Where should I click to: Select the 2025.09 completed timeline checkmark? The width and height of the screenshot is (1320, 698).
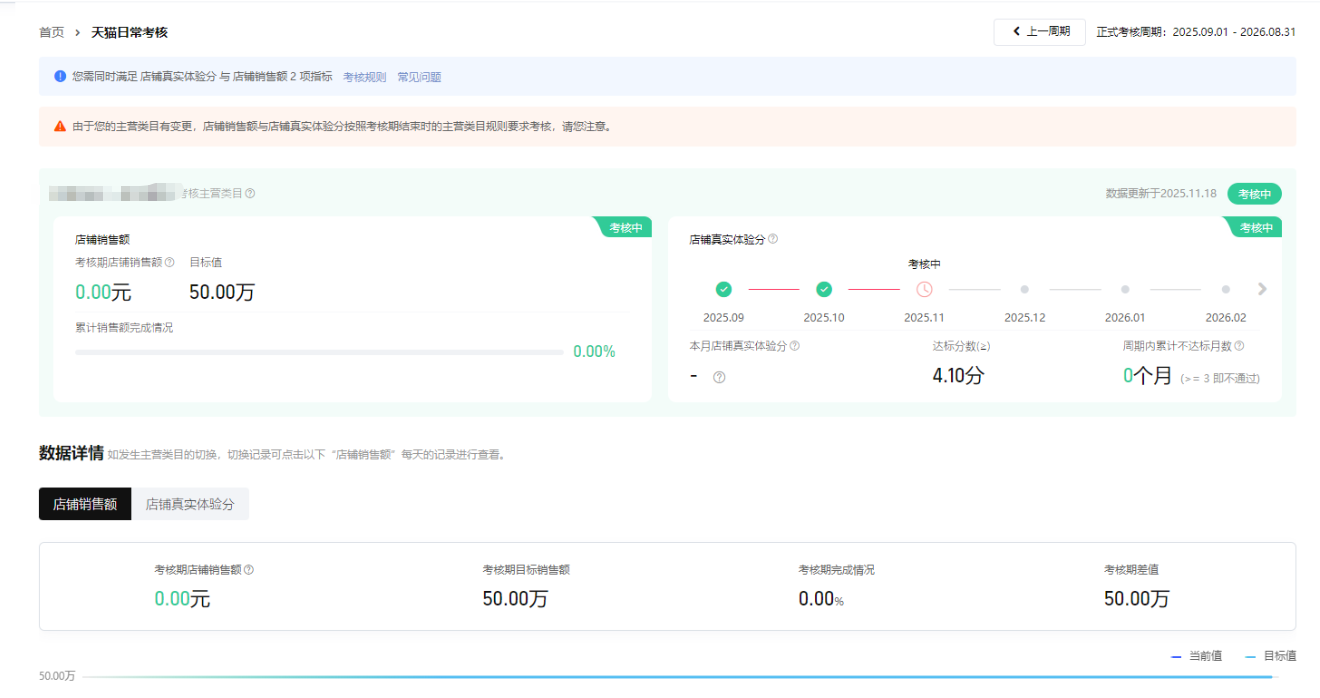[x=724, y=290]
